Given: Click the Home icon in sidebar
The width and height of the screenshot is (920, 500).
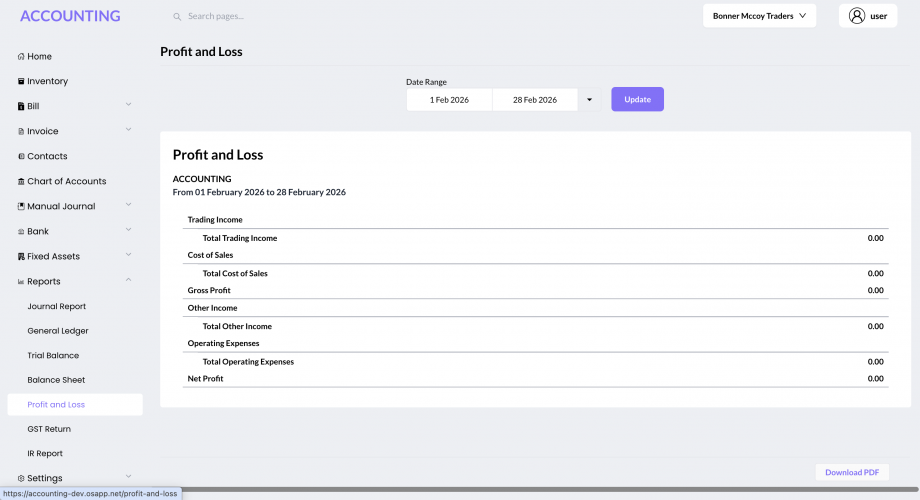Looking at the screenshot, I should (x=21, y=57).
